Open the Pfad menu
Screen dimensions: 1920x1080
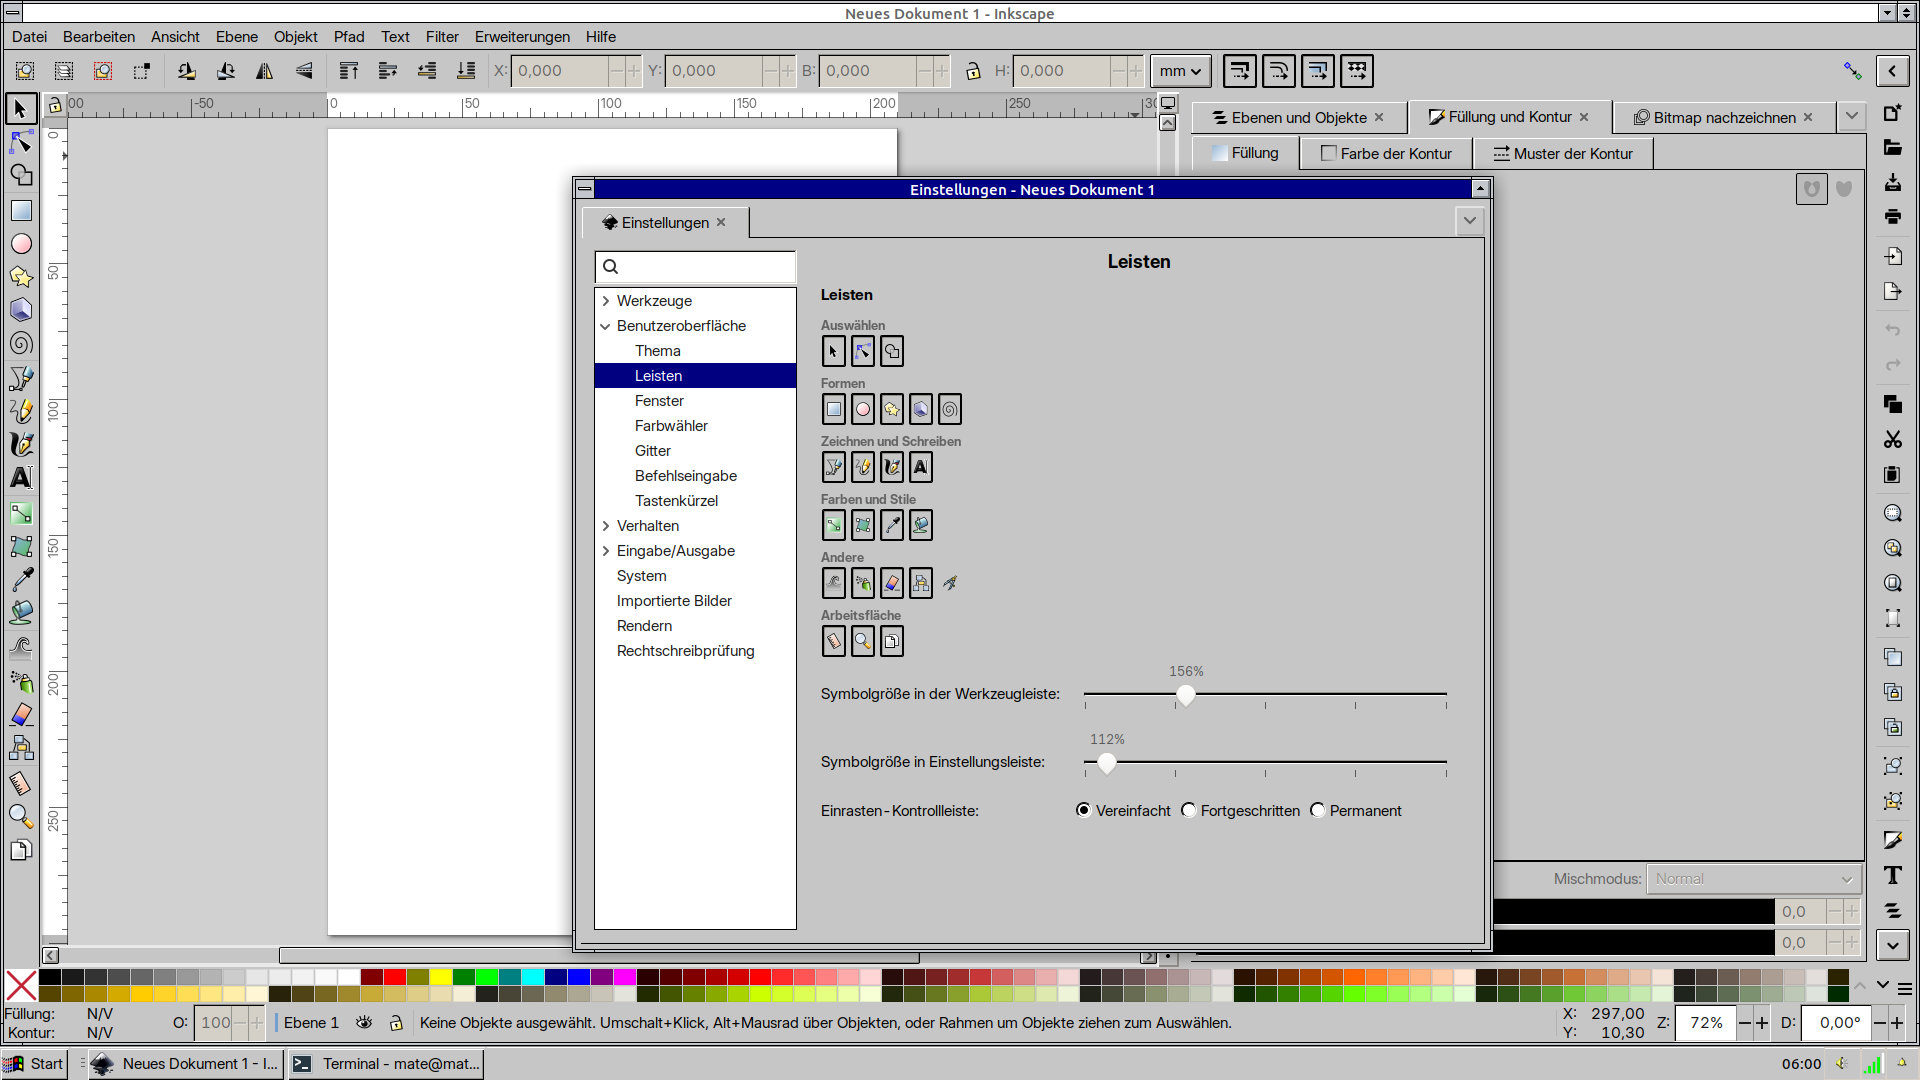[349, 36]
